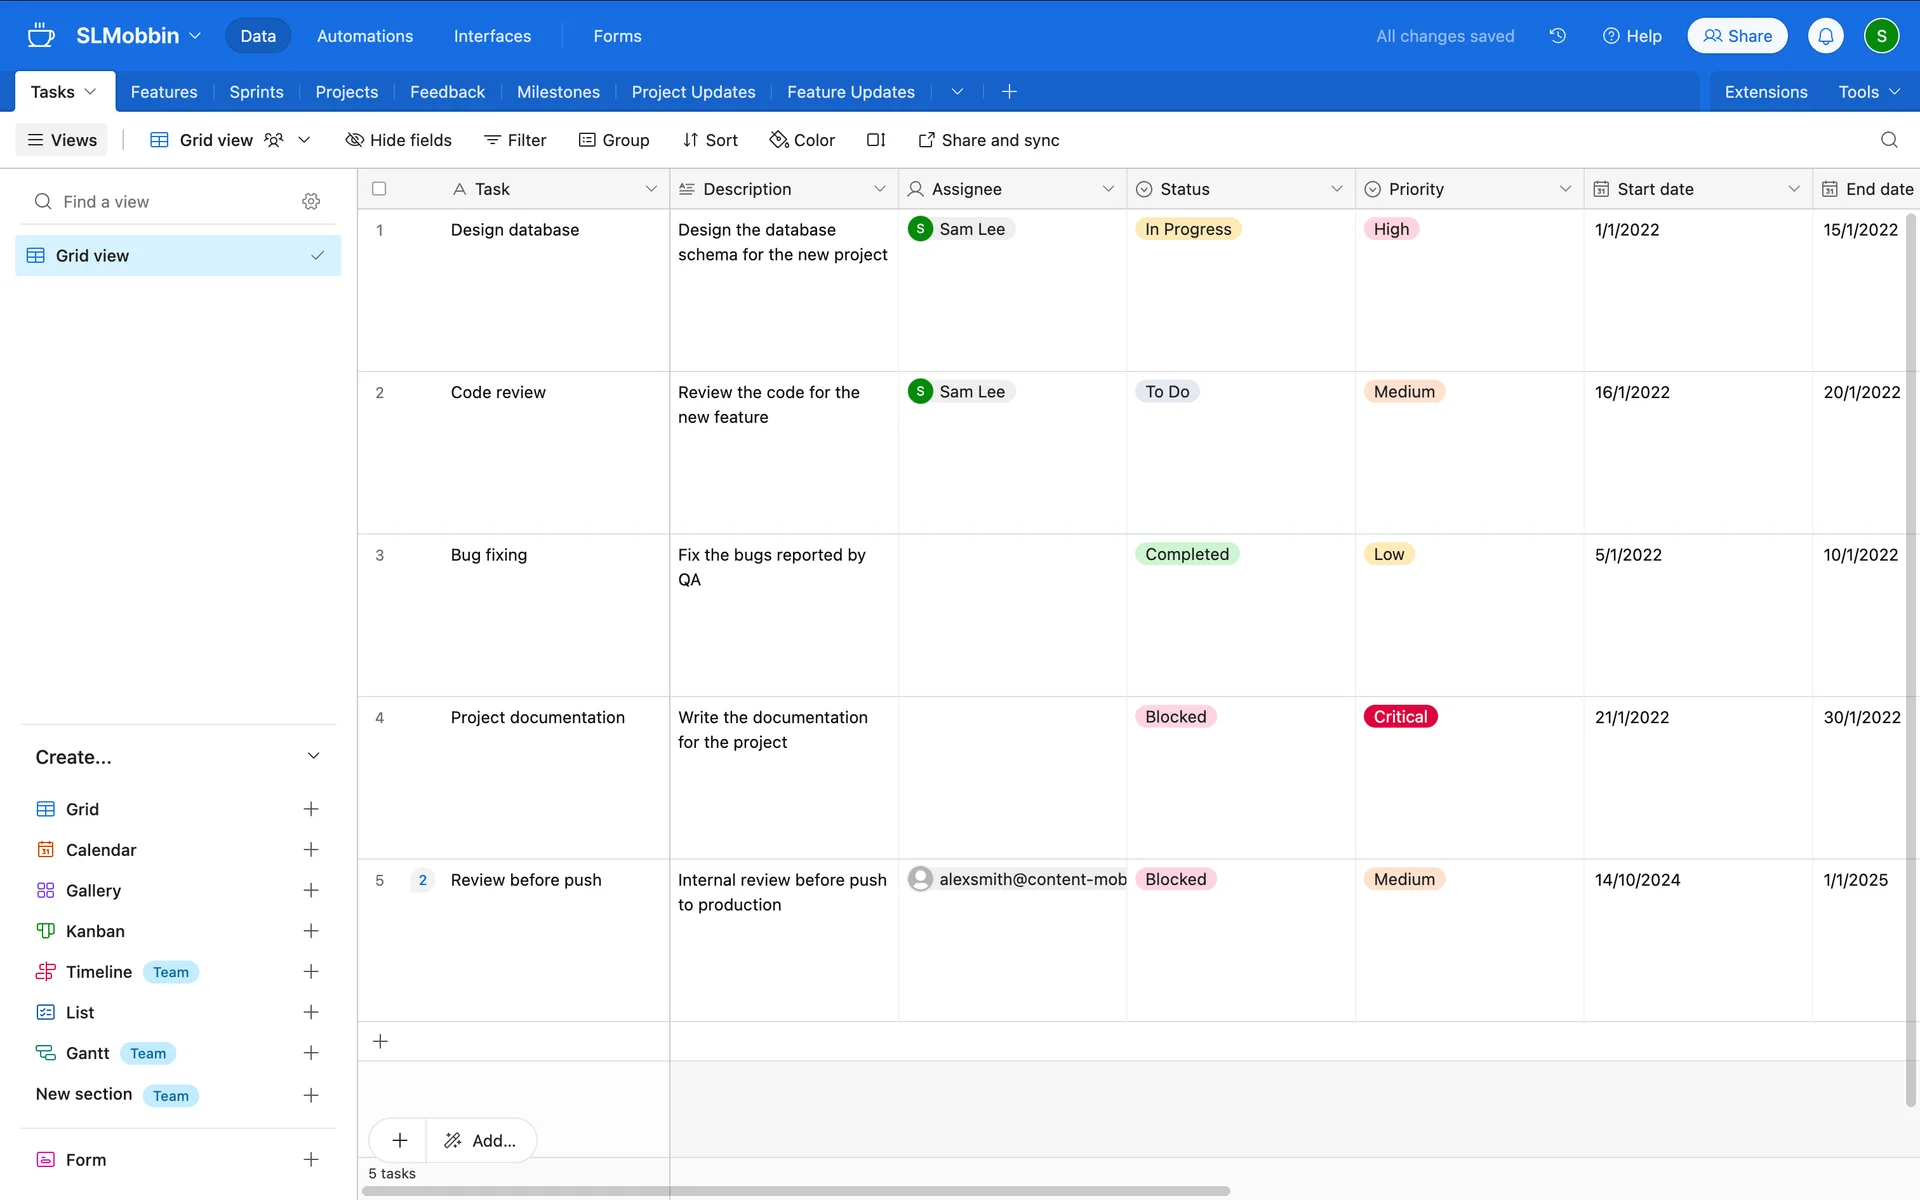Click the row height icon
The image size is (1920, 1200).
pyautogui.click(x=875, y=140)
